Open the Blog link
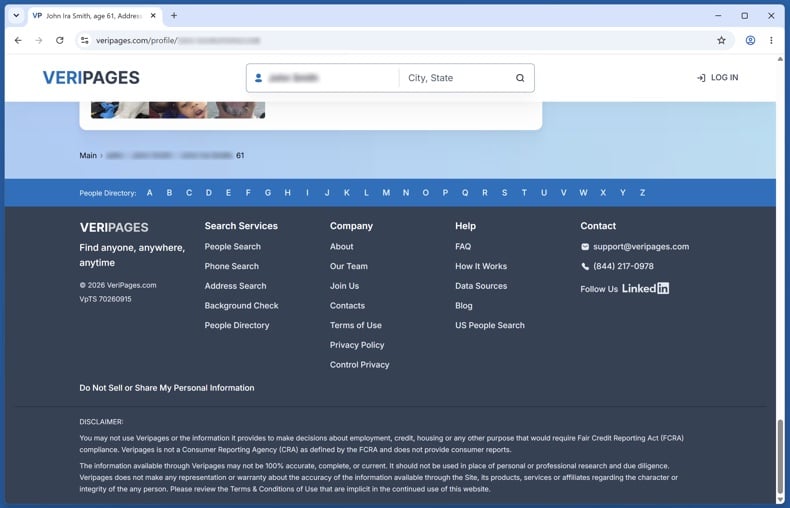This screenshot has width=790, height=508. click(464, 305)
